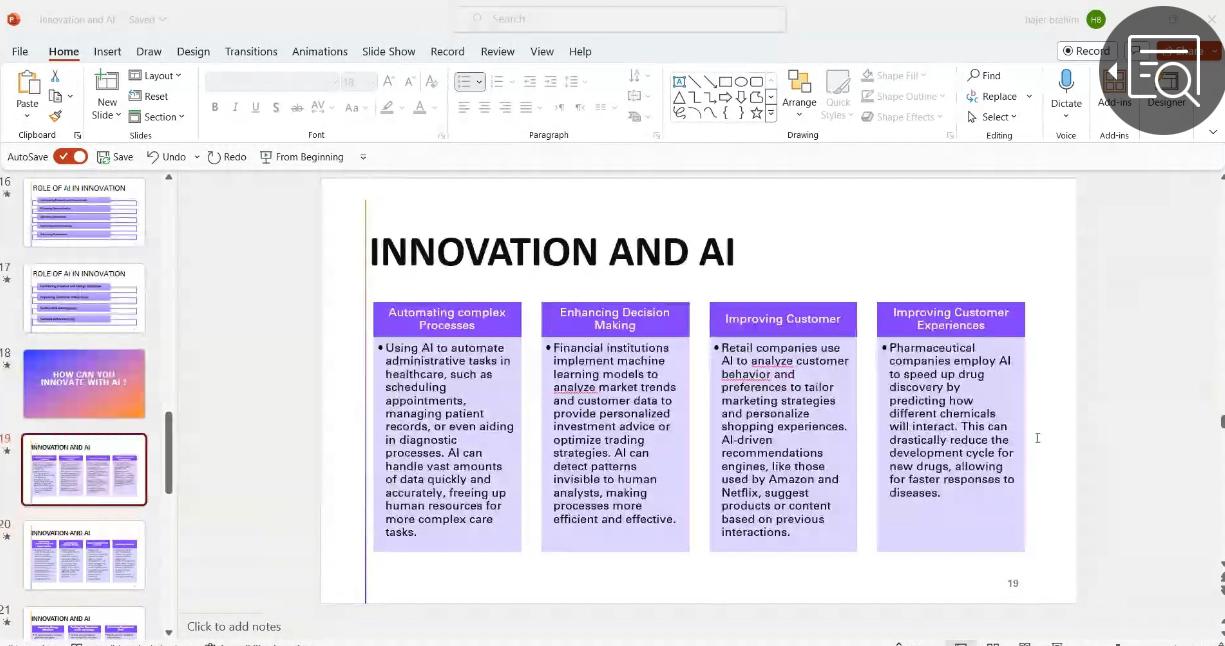Viewport: 1225px width, 646px height.
Task: Toggle Strikethrough formatting
Action: (297, 108)
